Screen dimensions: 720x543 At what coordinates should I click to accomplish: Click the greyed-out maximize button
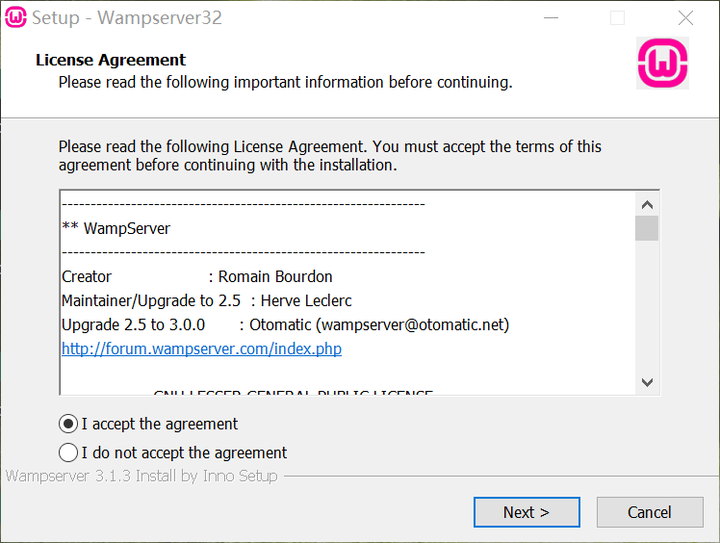point(617,18)
